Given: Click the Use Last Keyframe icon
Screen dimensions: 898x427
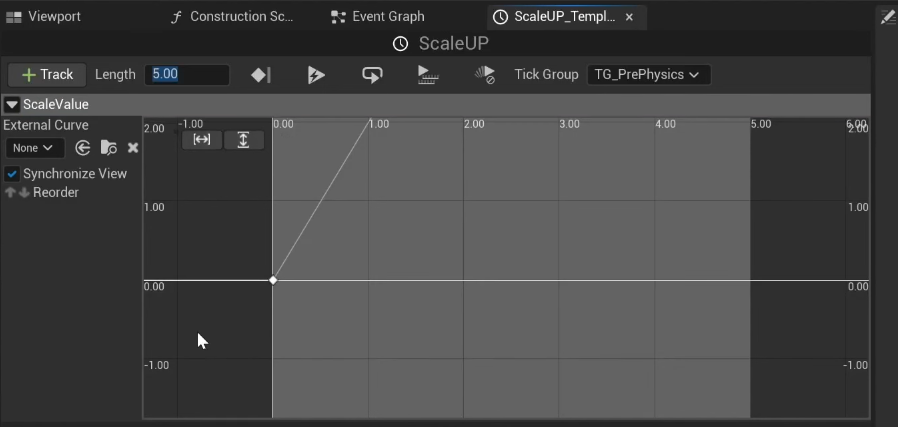Looking at the screenshot, I should [261, 75].
